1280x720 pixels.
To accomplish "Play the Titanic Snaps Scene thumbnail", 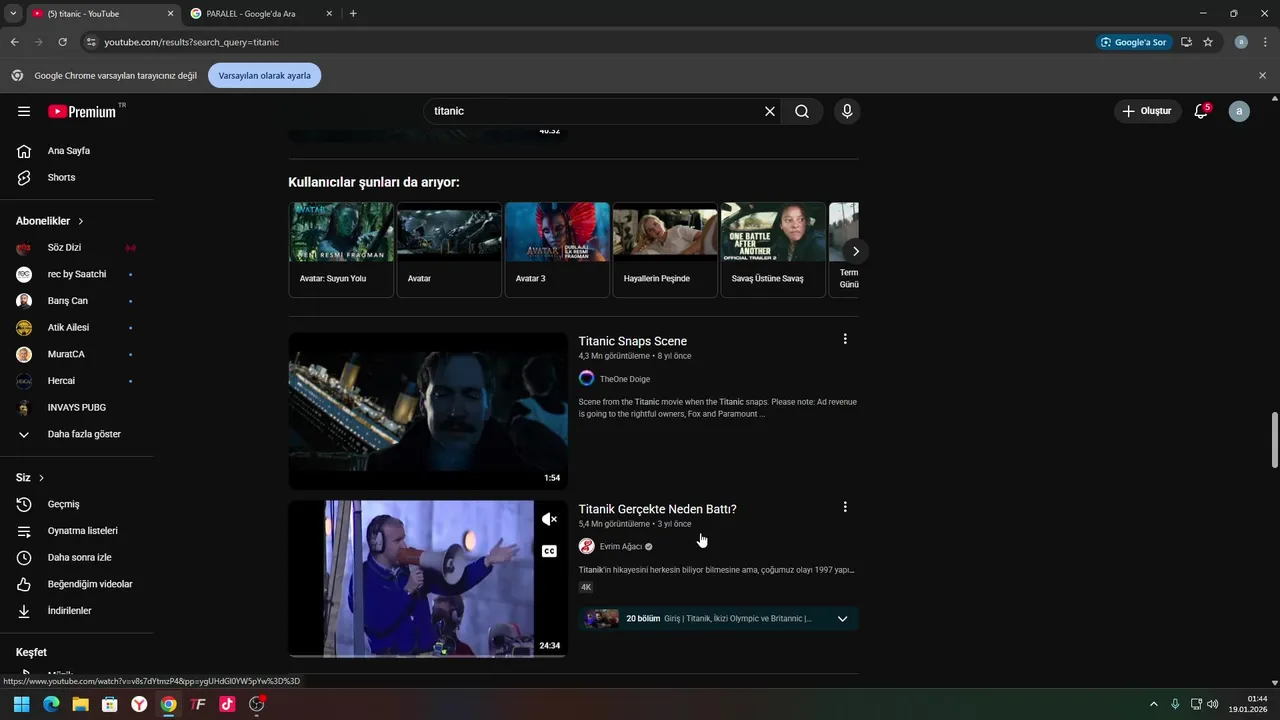I will click(x=428, y=411).
